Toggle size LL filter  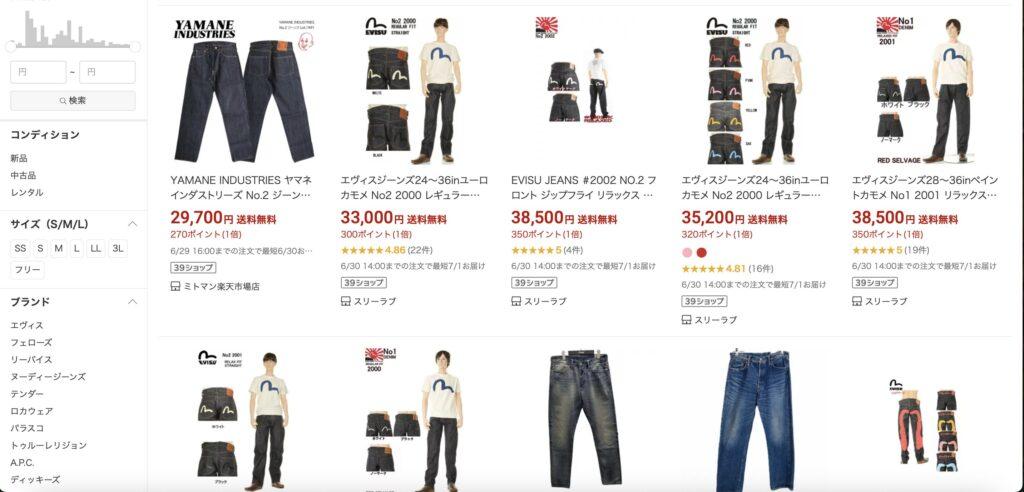[x=96, y=248]
